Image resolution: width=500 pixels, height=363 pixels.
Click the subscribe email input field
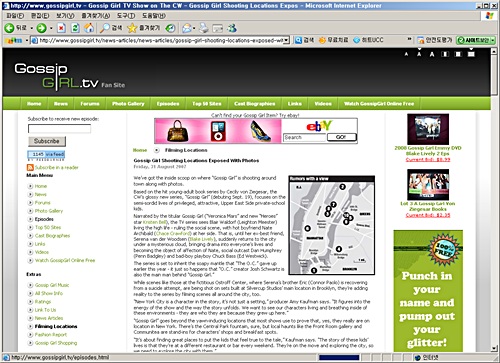click(x=59, y=129)
